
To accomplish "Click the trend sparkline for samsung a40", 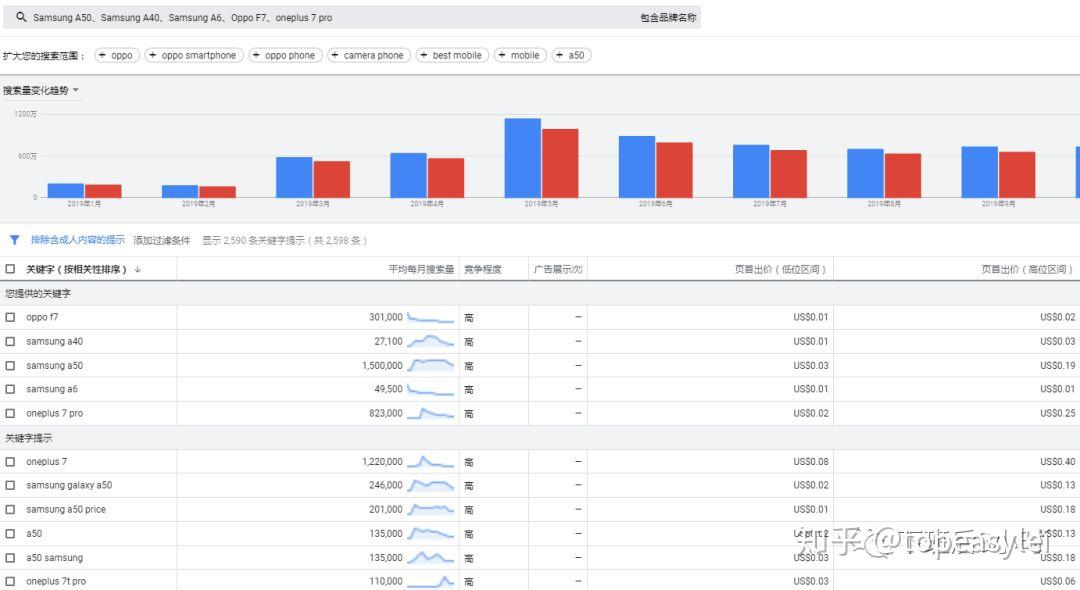I will coord(430,341).
